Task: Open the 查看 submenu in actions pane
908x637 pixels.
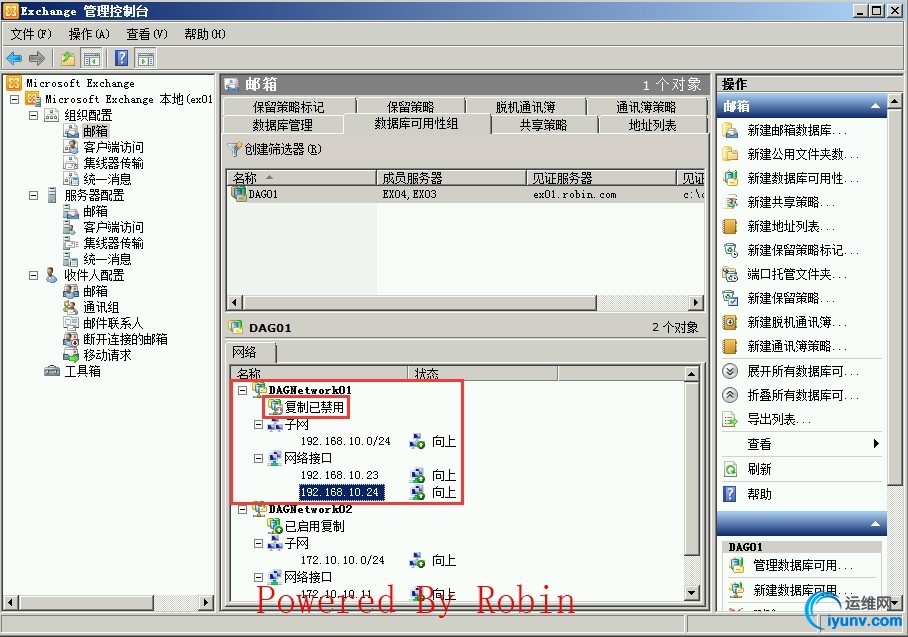Action: 803,444
